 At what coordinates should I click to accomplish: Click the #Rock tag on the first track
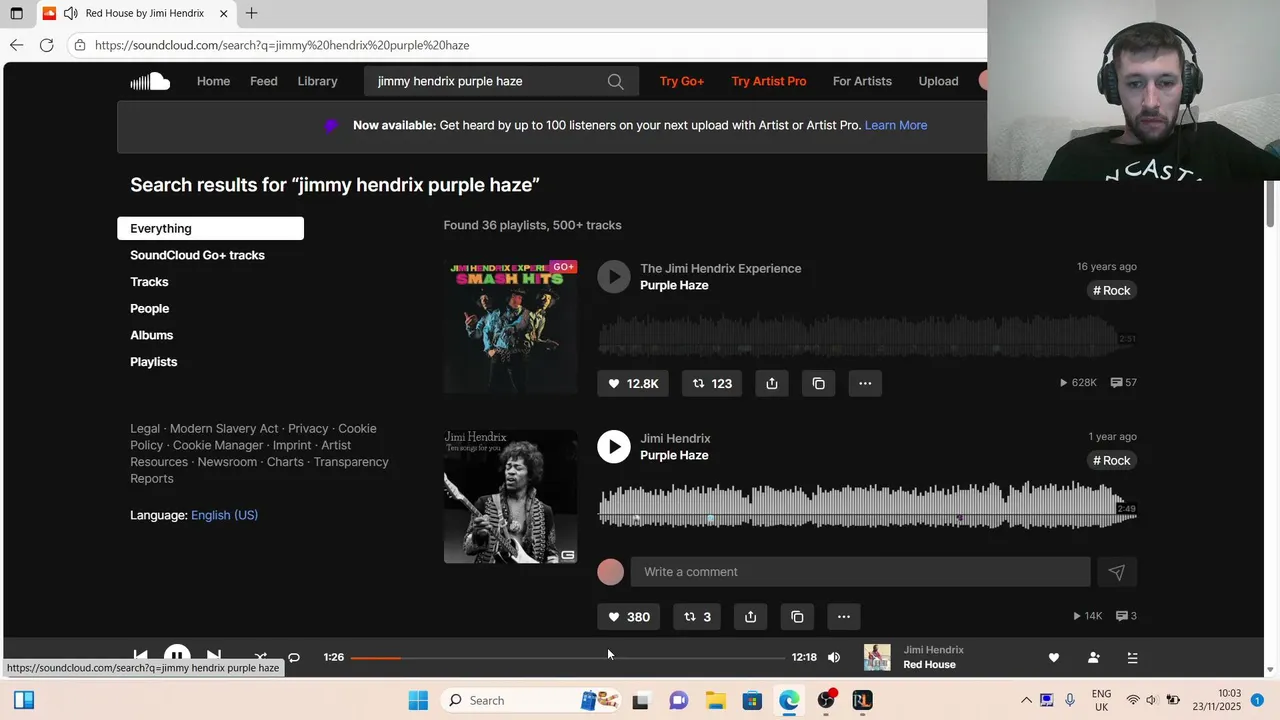point(1112,291)
